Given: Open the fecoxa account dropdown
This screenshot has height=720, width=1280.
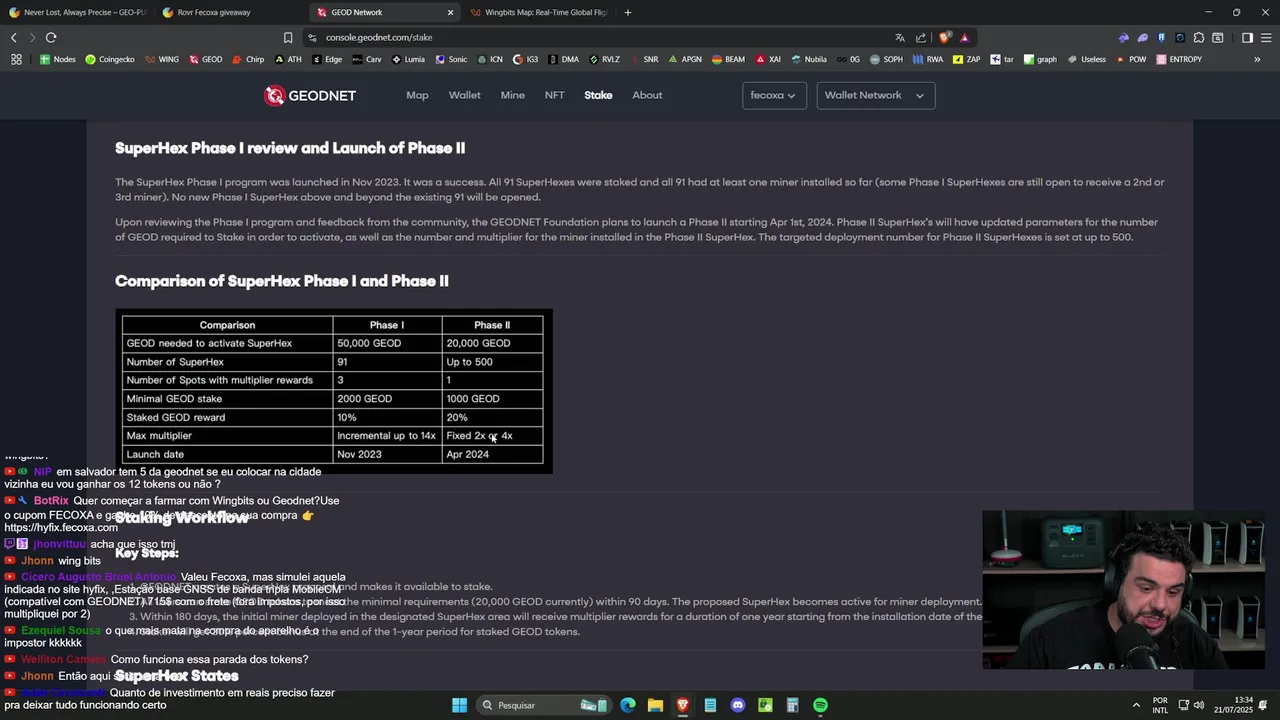Looking at the screenshot, I should tap(774, 95).
